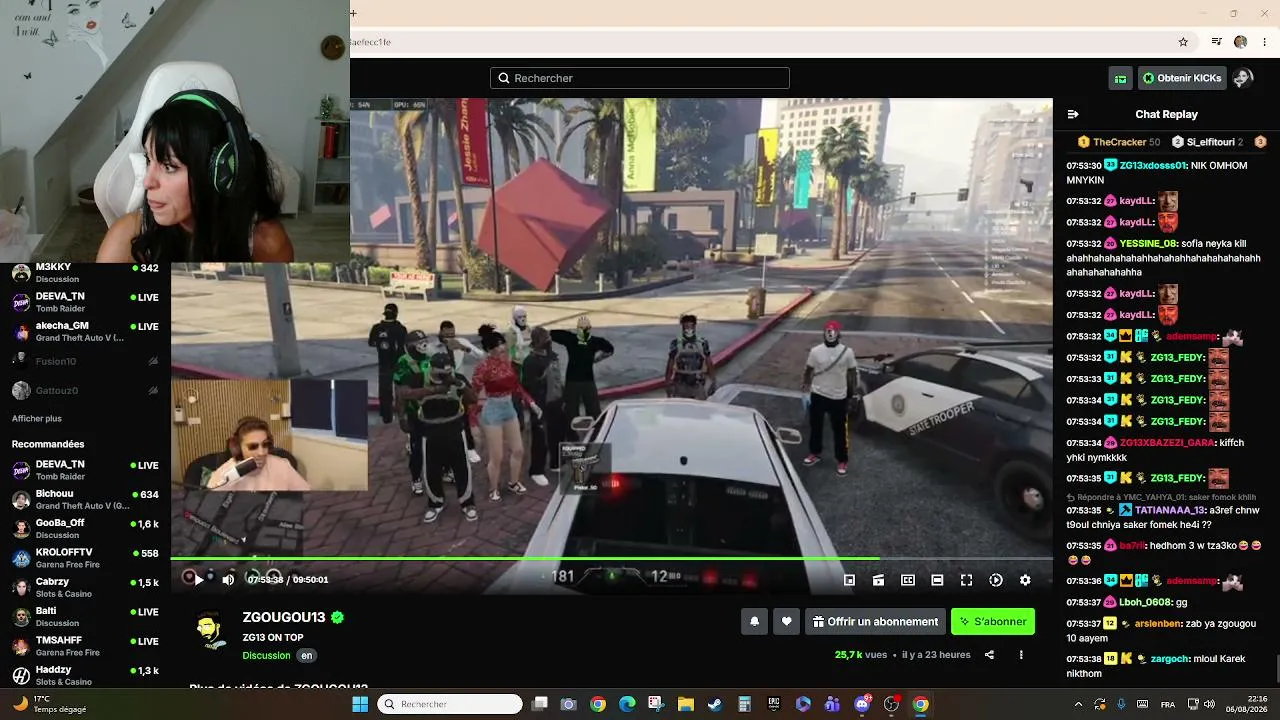Open M3KKY channel in sidebar
This screenshot has width=1280, height=720.
click(85, 273)
